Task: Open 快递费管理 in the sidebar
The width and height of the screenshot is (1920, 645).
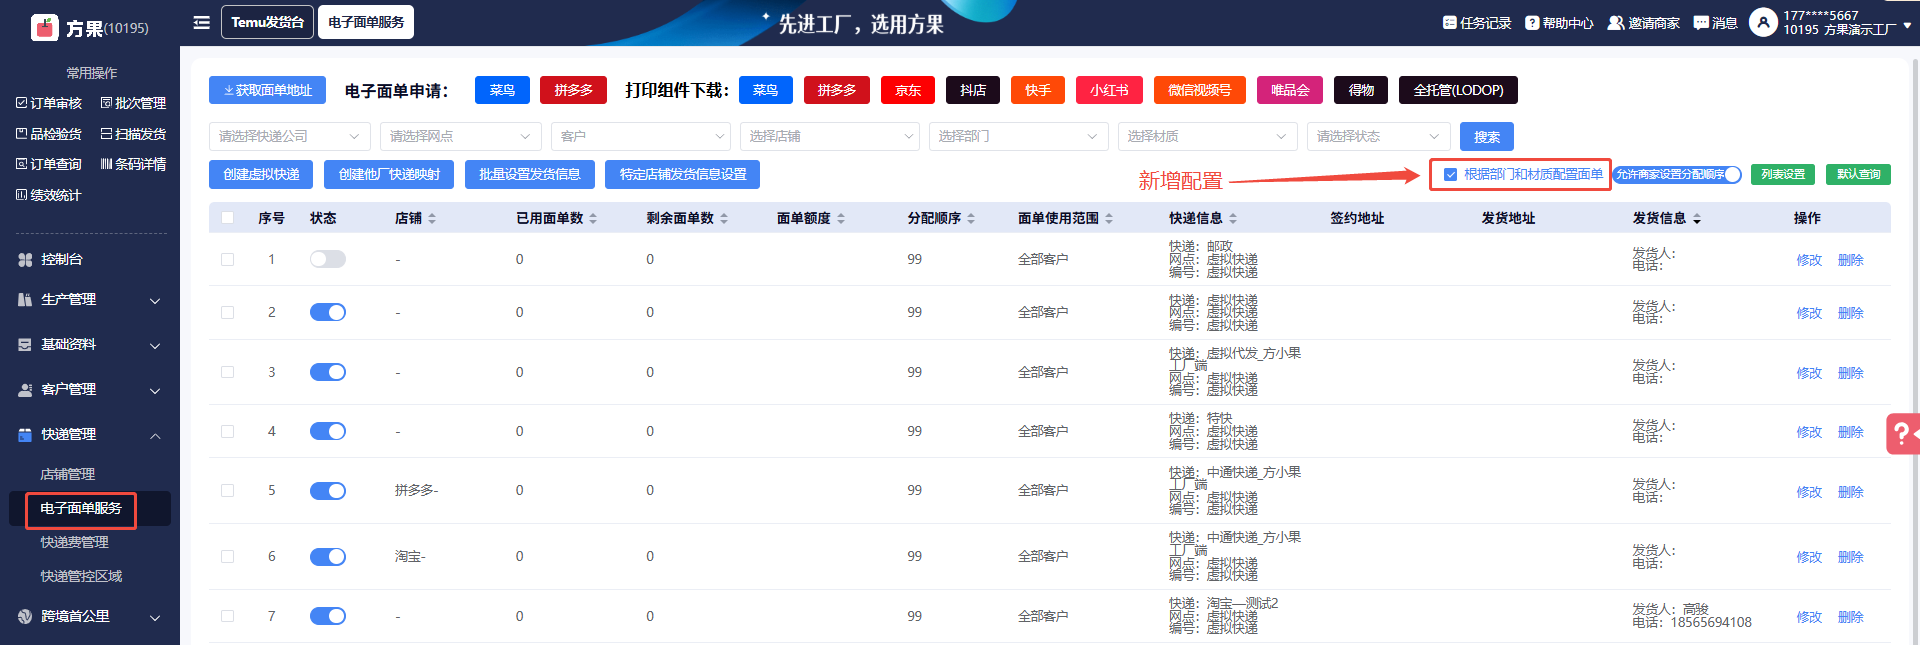Action: [74, 542]
